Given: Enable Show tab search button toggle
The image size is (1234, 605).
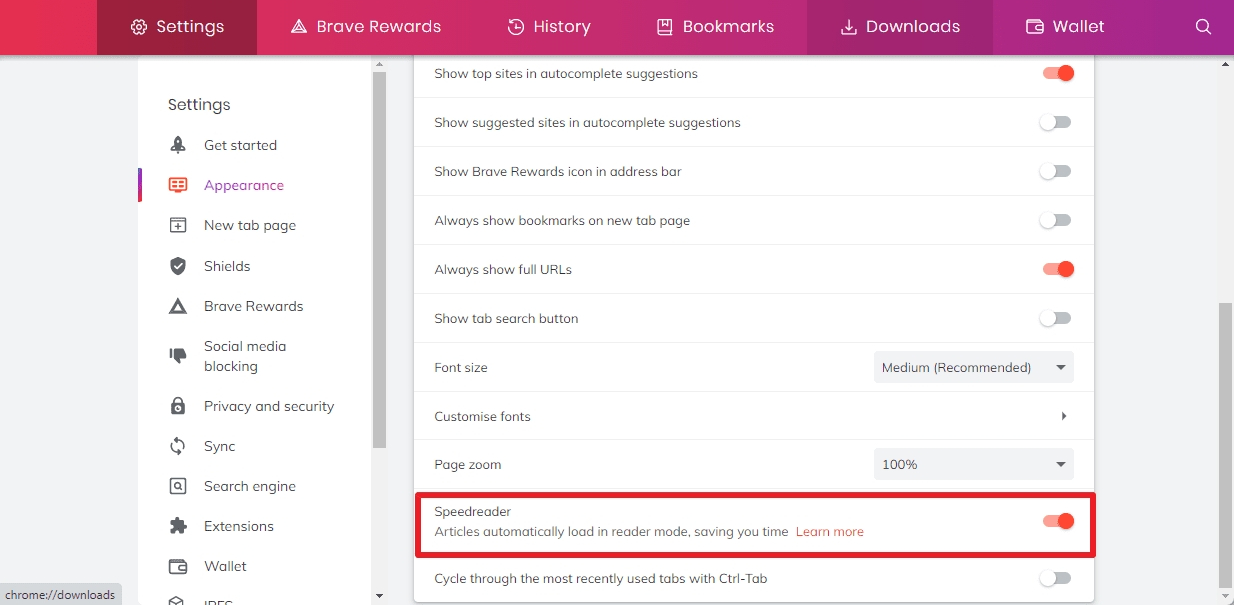Looking at the screenshot, I should click(x=1055, y=319).
